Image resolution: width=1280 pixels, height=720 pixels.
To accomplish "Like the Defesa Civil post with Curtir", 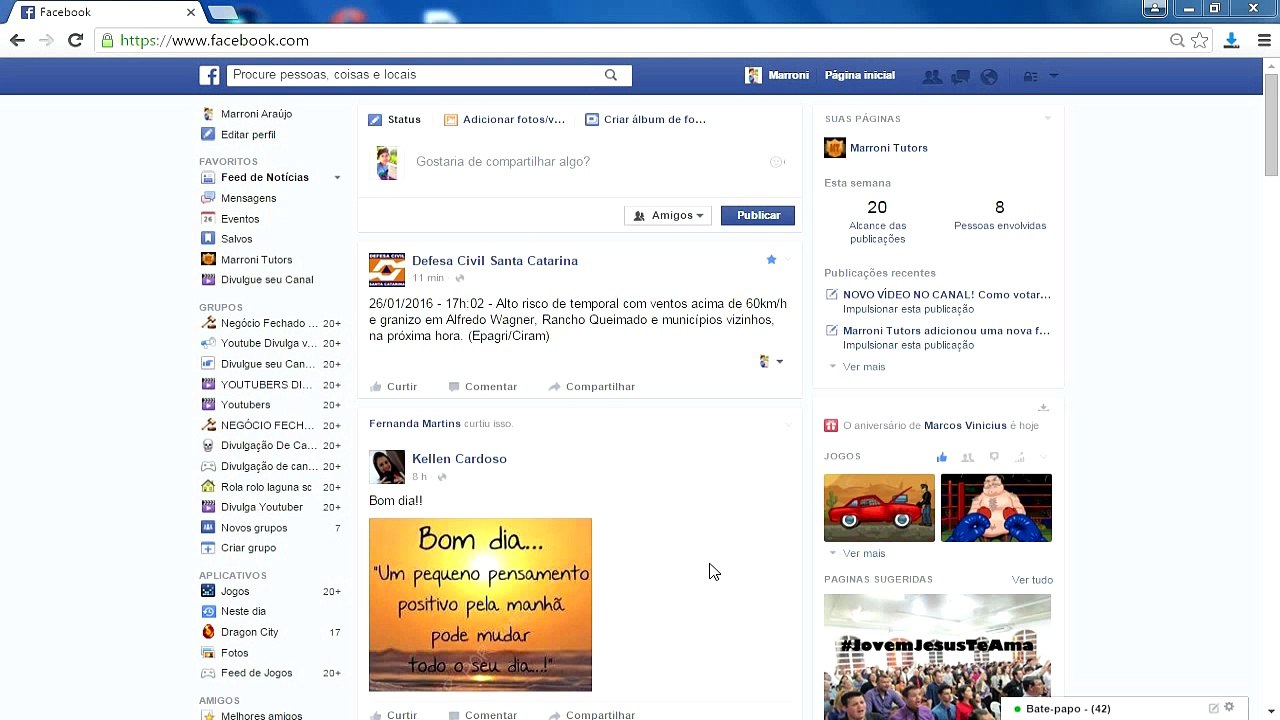I will click(x=393, y=387).
